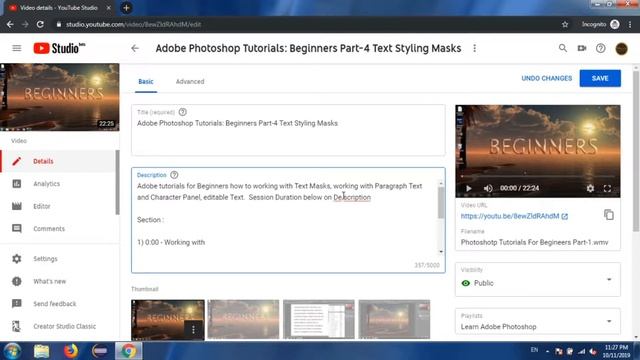Bookmark this page with the star icon

tap(565, 24)
